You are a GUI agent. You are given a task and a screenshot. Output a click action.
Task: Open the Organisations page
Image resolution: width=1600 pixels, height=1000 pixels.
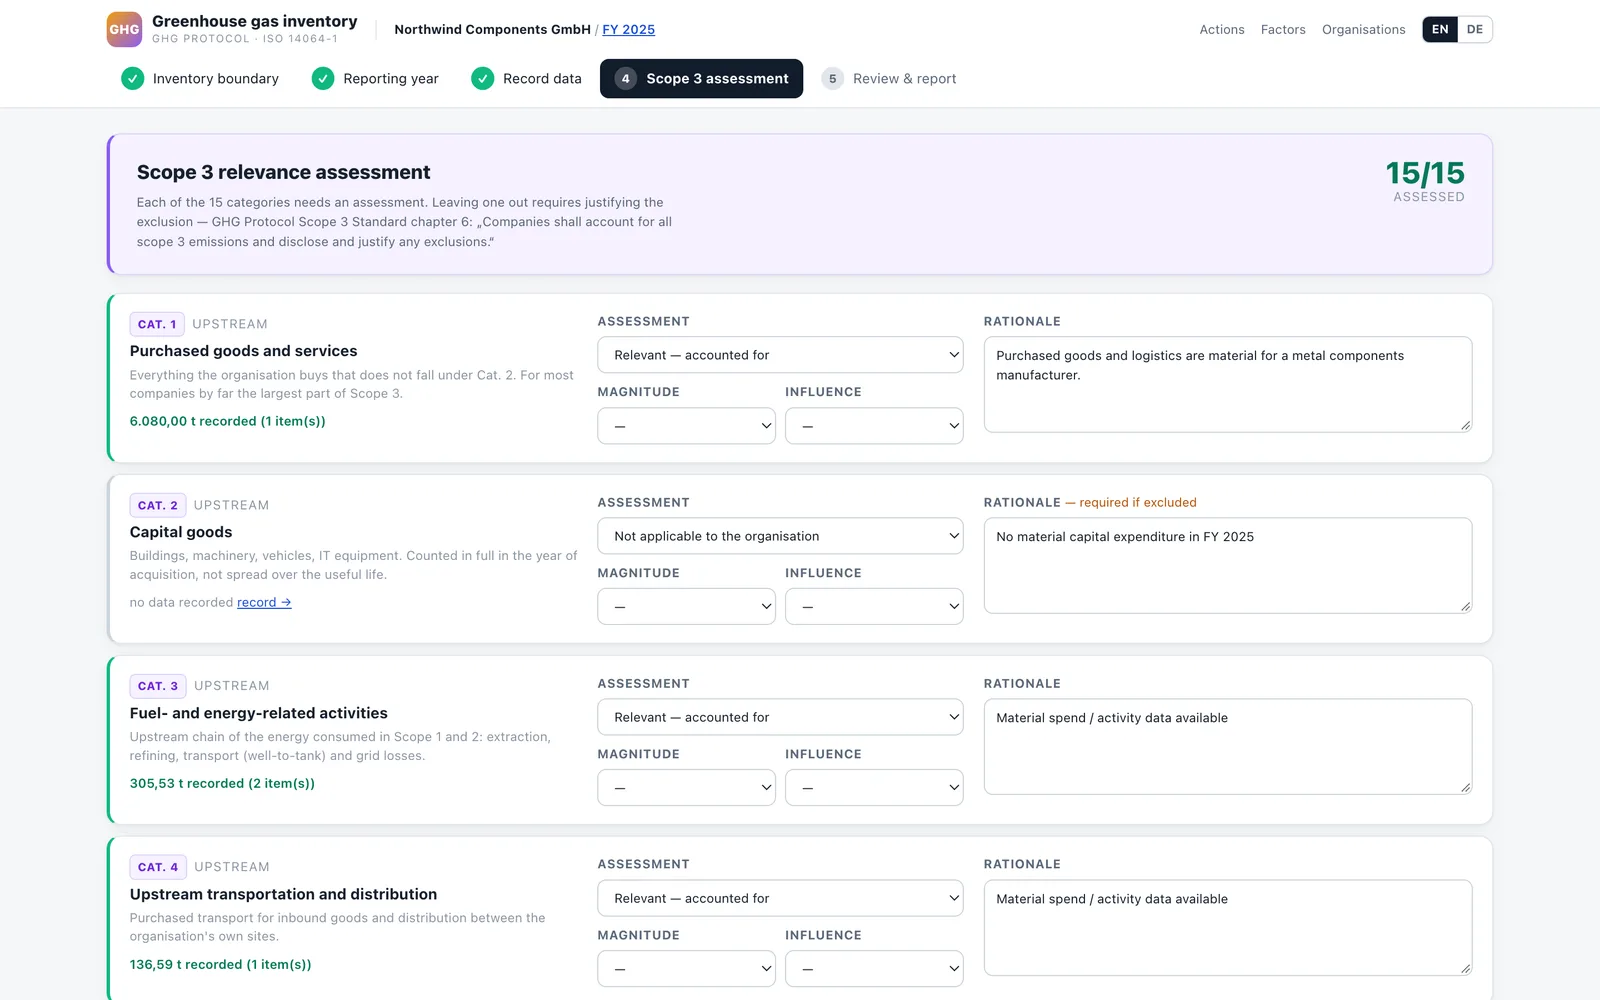click(1363, 29)
